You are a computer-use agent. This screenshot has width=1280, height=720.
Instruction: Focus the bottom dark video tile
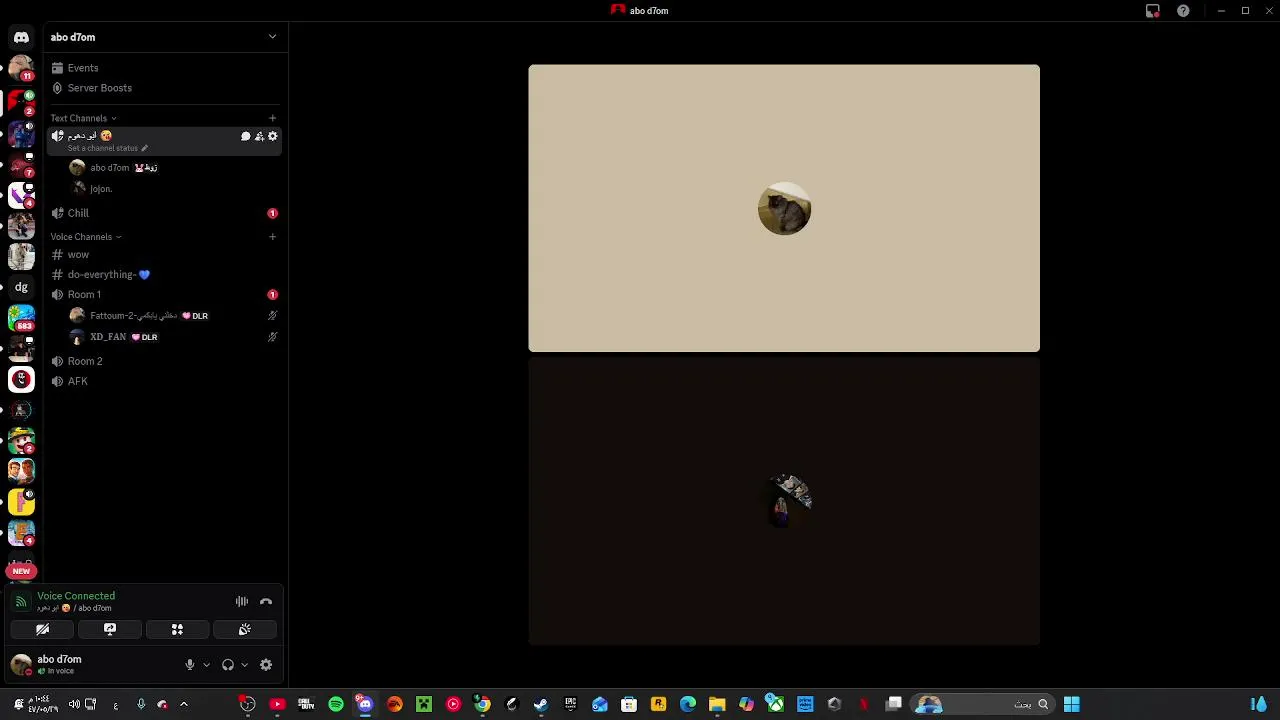tap(784, 501)
